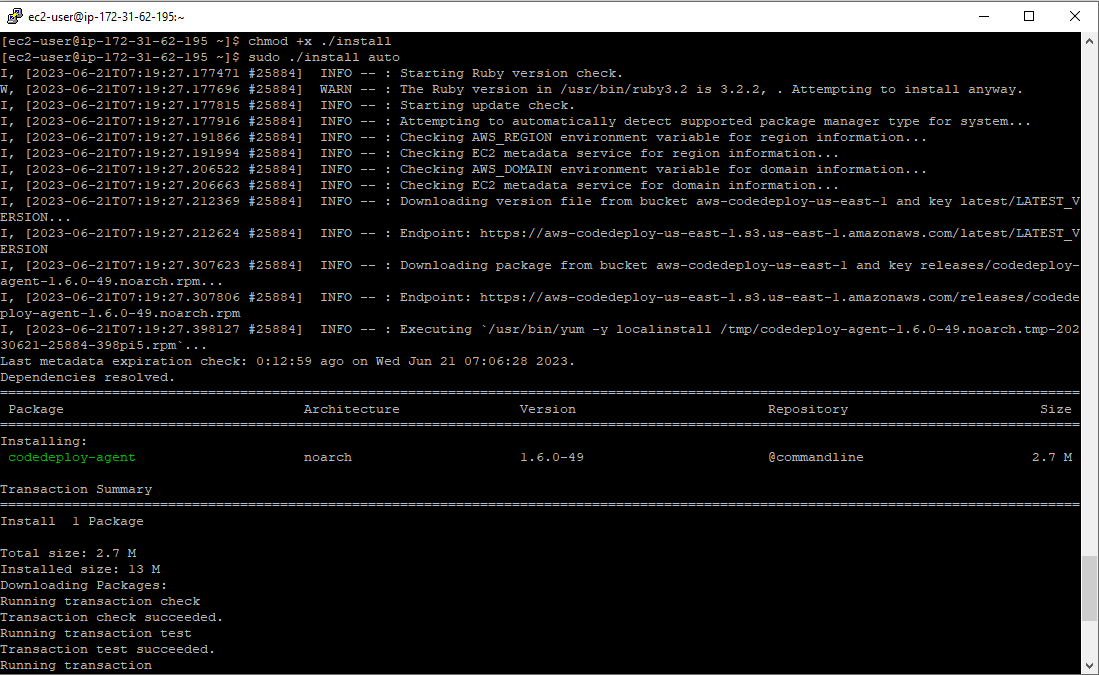Click 'Starting Ruby version check.' log line

(x=511, y=74)
